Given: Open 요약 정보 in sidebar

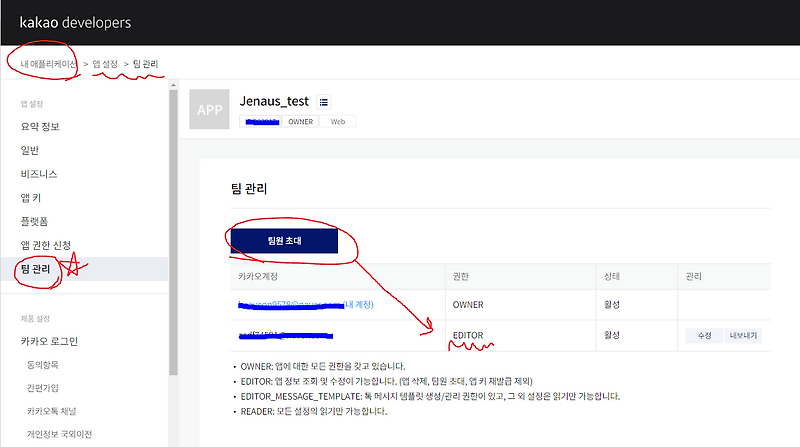Looking at the screenshot, I should [40, 127].
